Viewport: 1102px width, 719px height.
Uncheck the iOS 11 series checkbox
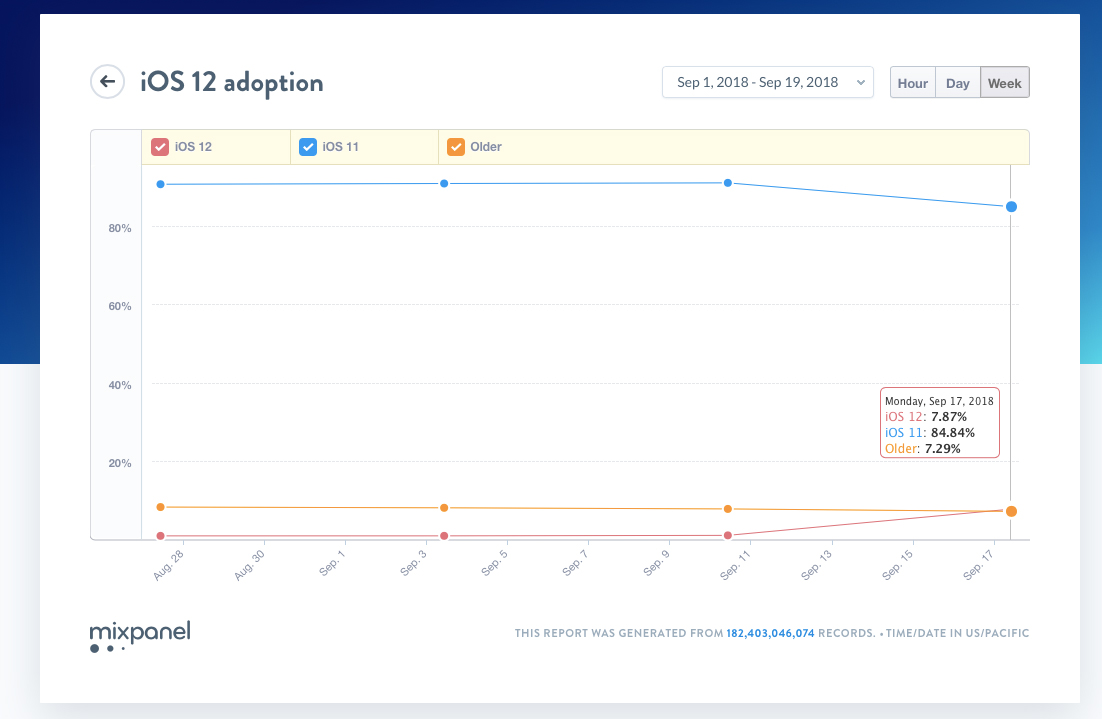pos(308,147)
